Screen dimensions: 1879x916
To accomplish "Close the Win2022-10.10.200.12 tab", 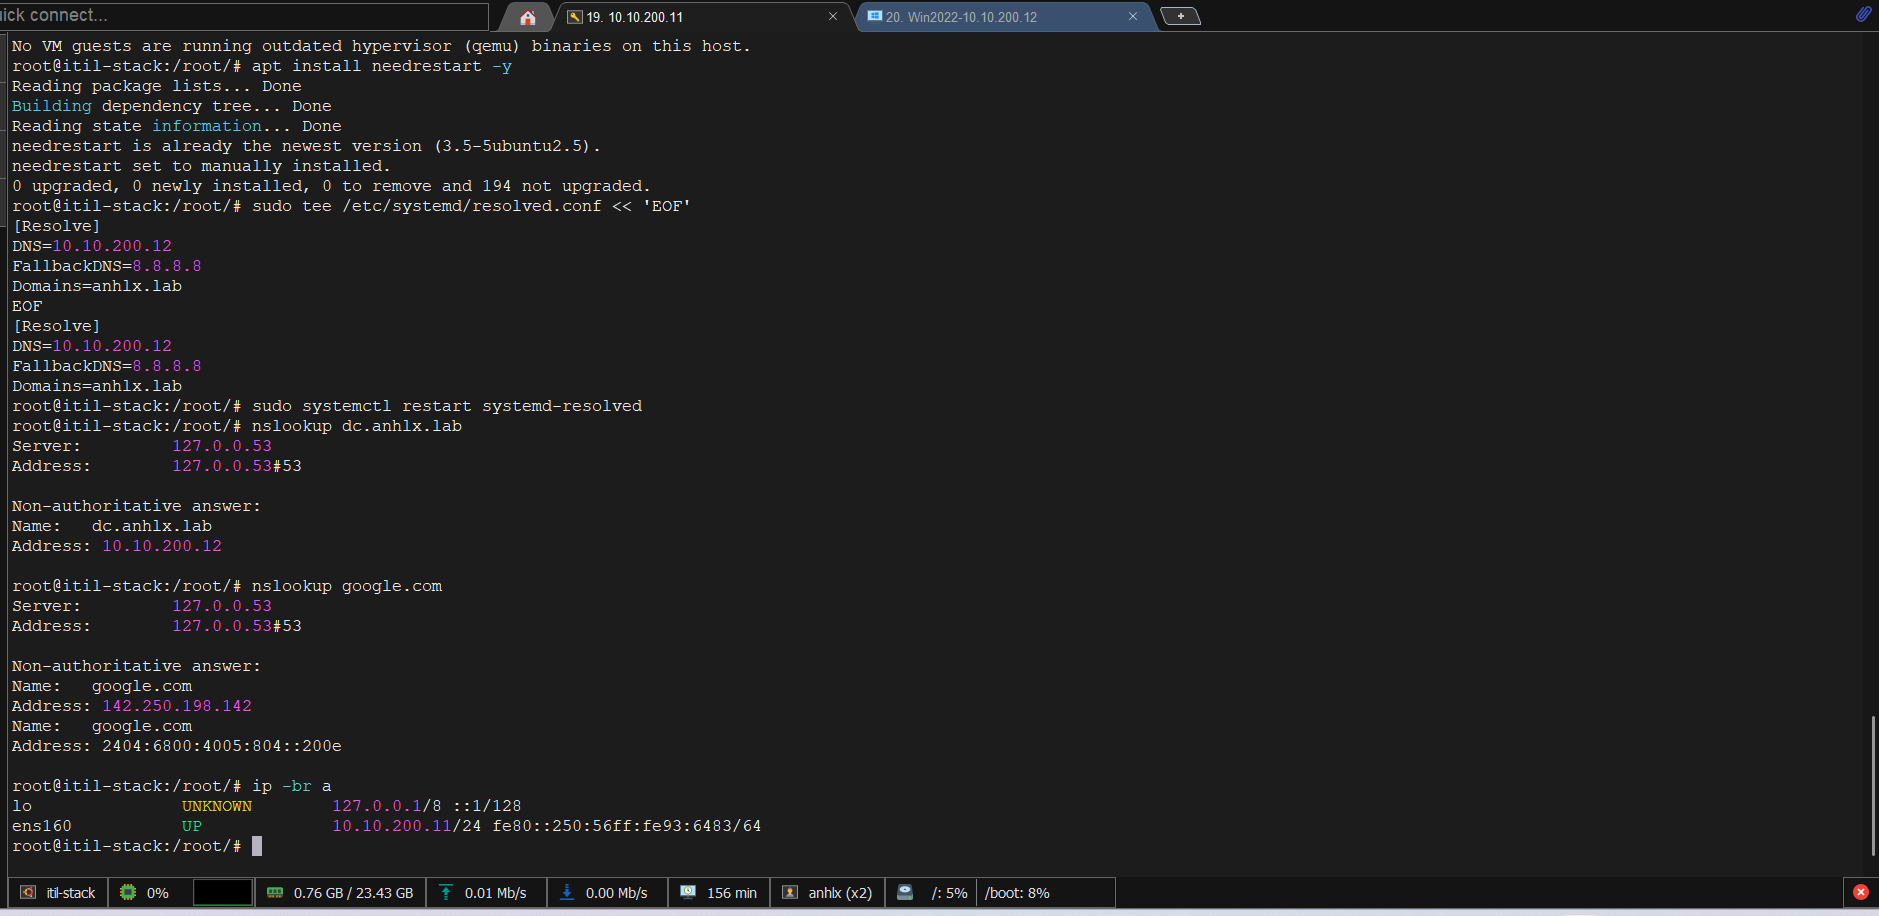I will click(1132, 16).
